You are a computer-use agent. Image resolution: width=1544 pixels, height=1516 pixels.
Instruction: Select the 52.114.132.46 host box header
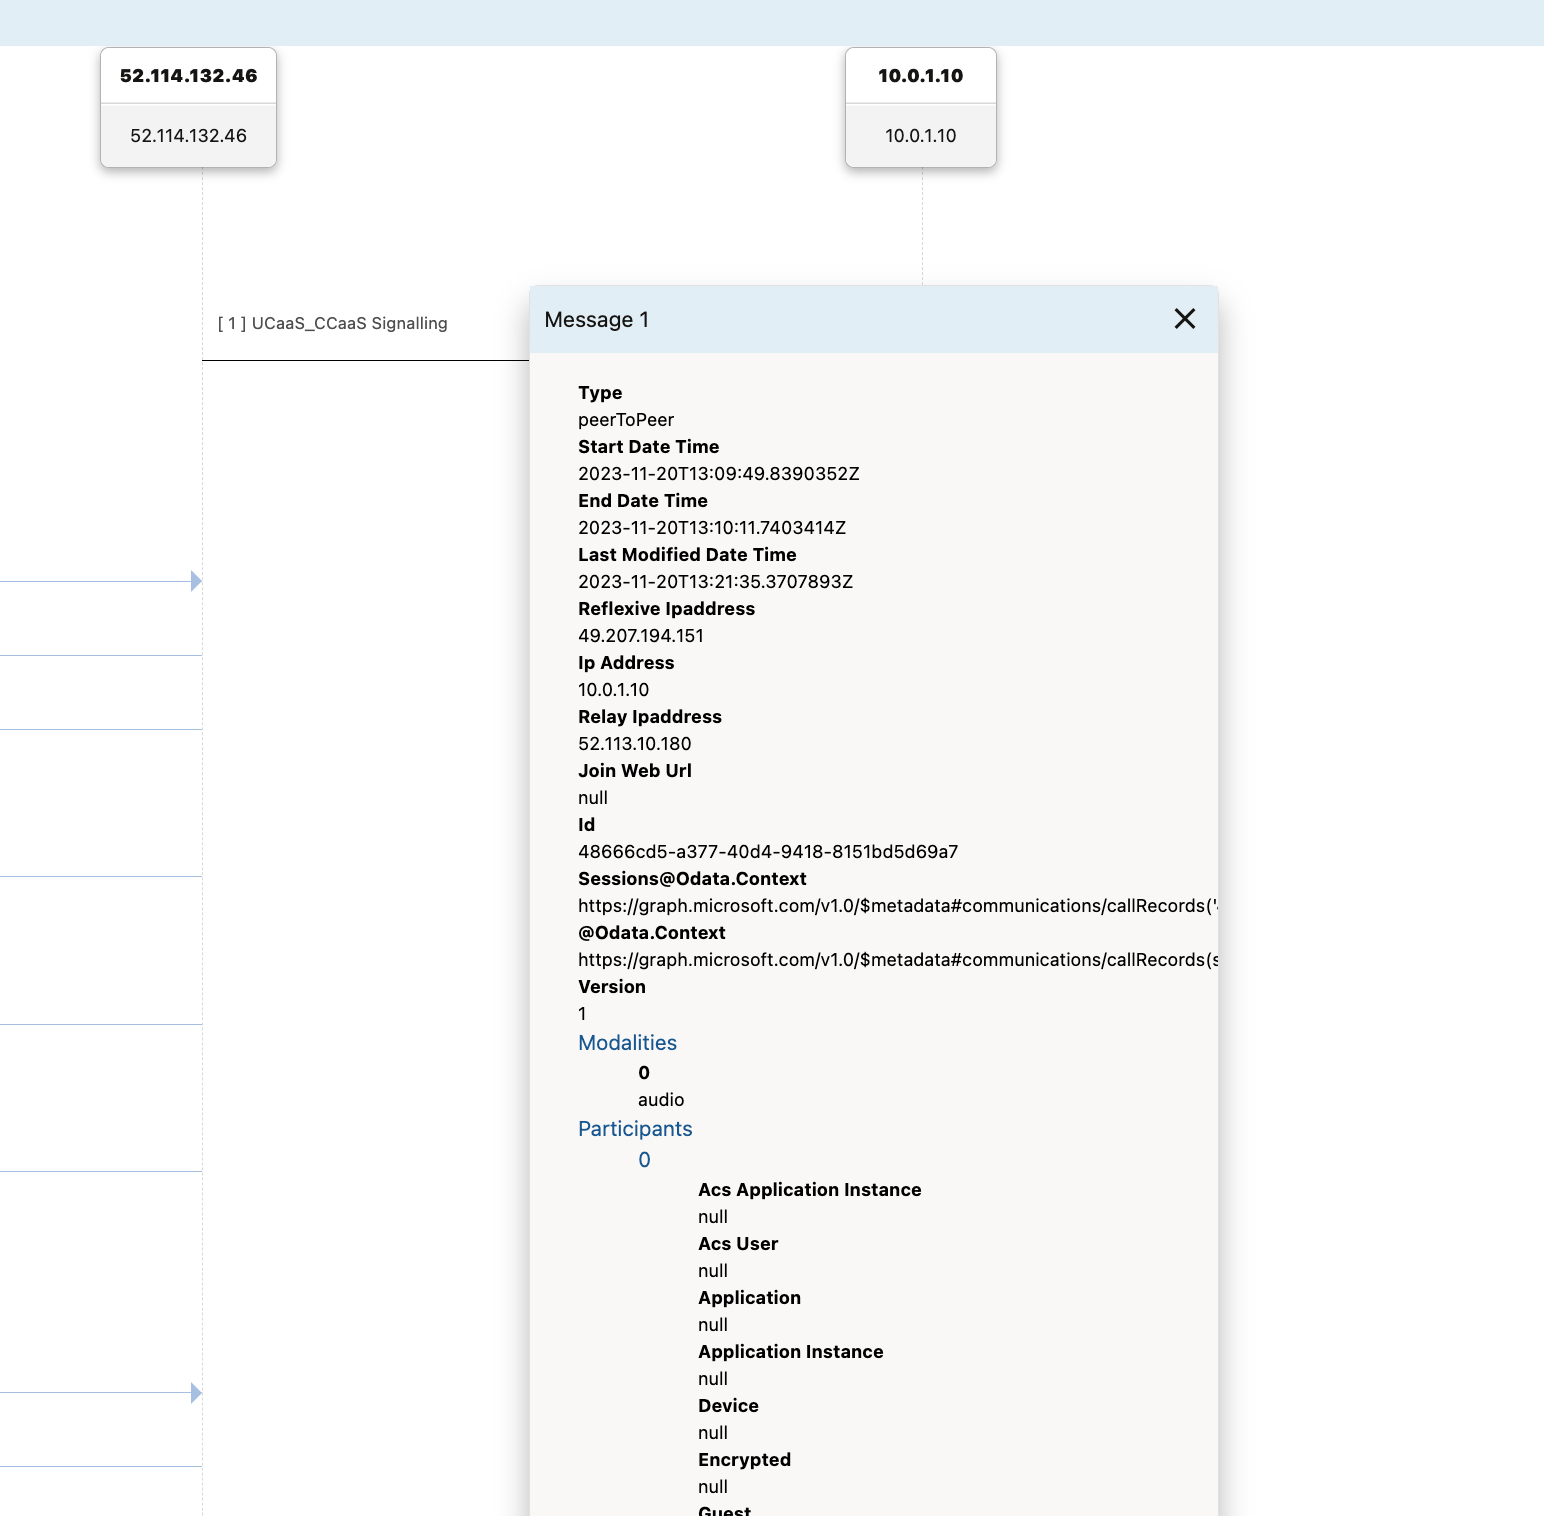click(x=189, y=76)
